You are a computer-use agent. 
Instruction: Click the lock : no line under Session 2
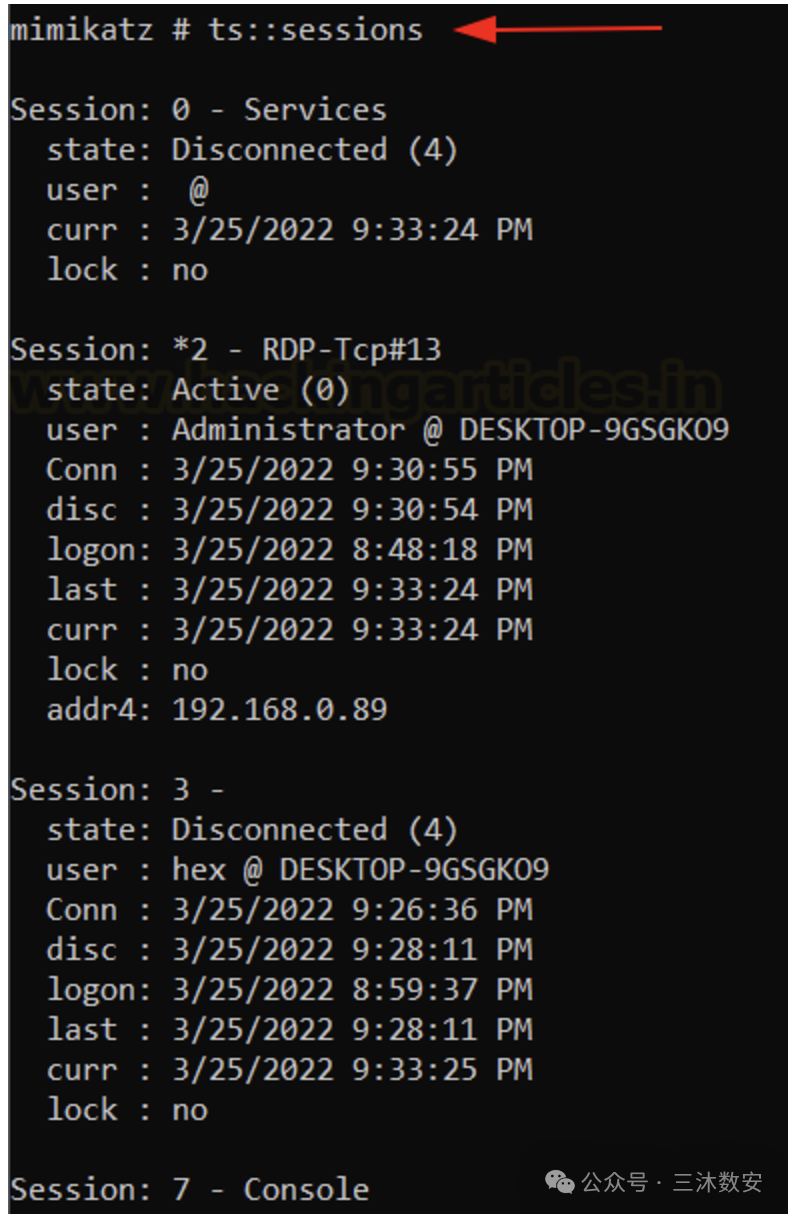[x=127, y=669]
